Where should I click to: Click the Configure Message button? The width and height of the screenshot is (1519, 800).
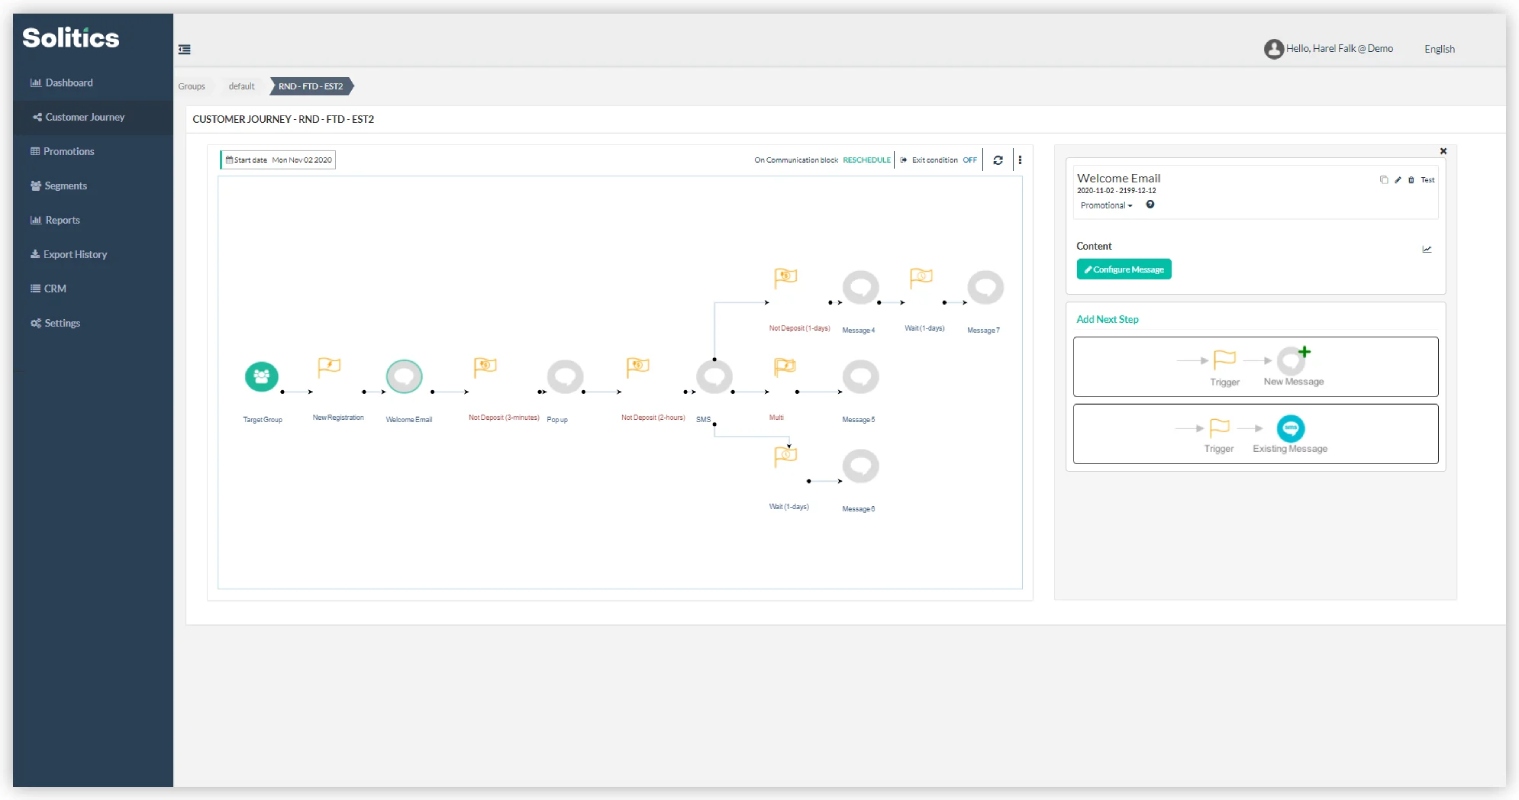tap(1124, 270)
